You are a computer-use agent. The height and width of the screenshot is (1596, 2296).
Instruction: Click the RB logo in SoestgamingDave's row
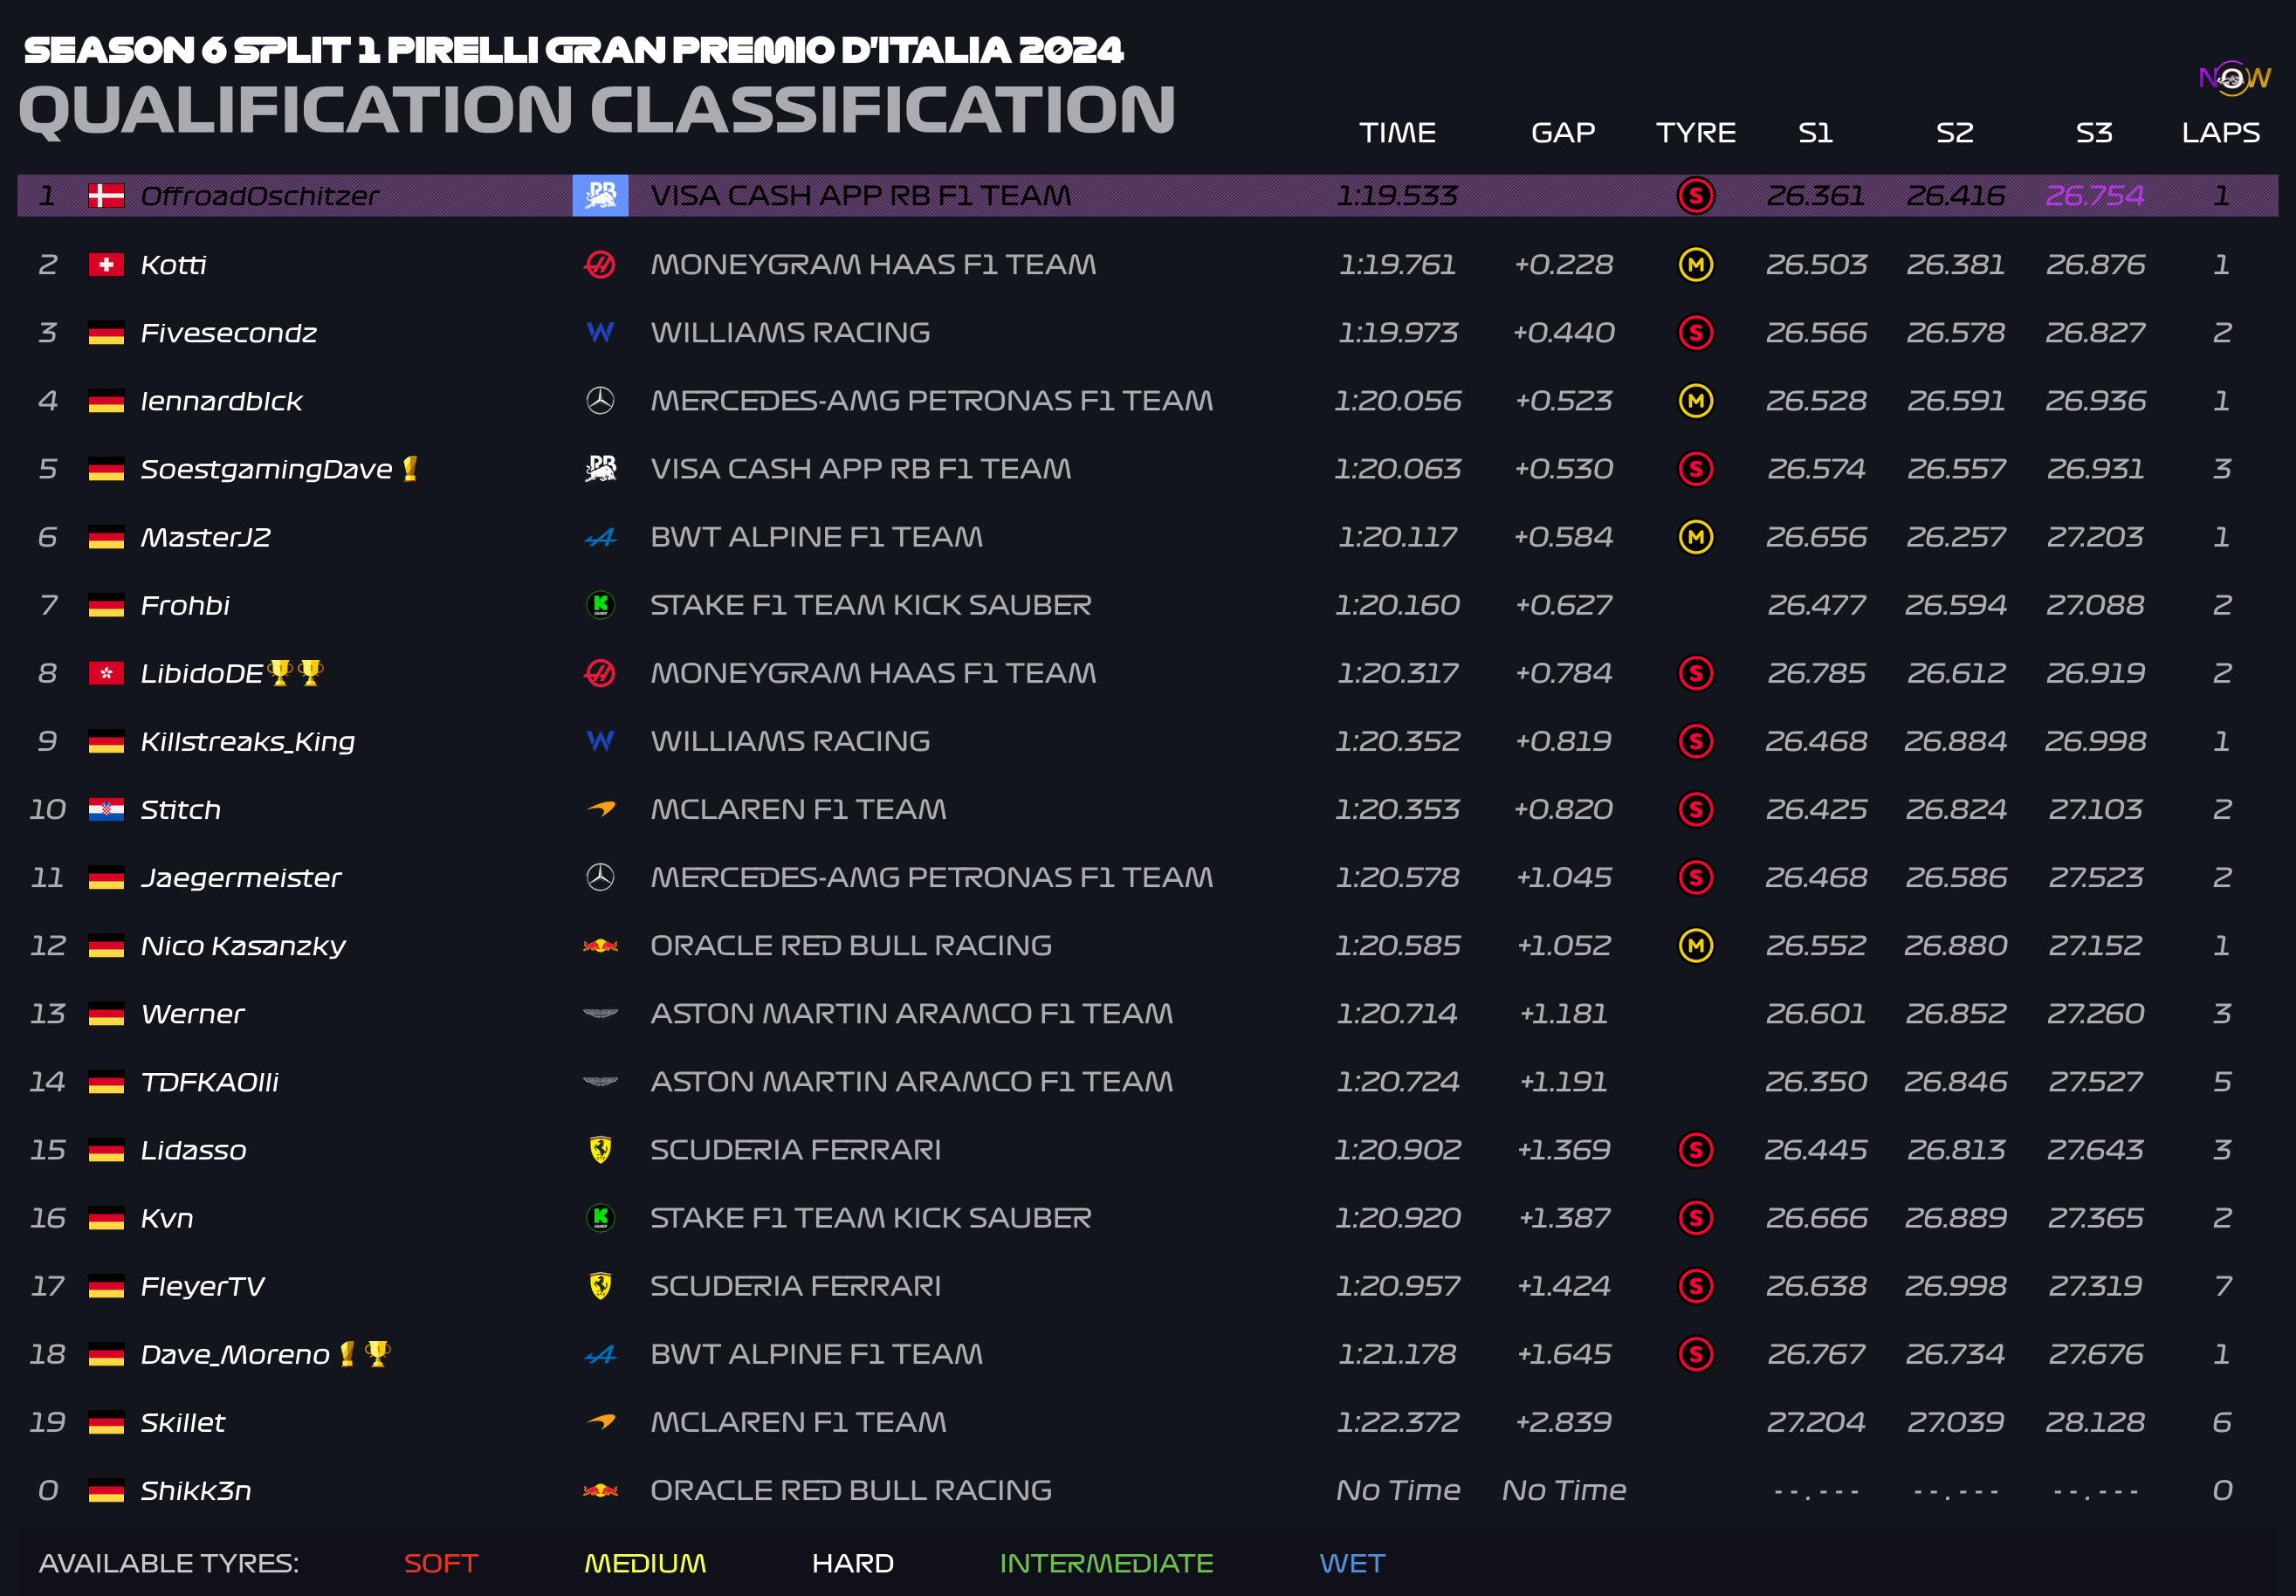[x=600, y=469]
